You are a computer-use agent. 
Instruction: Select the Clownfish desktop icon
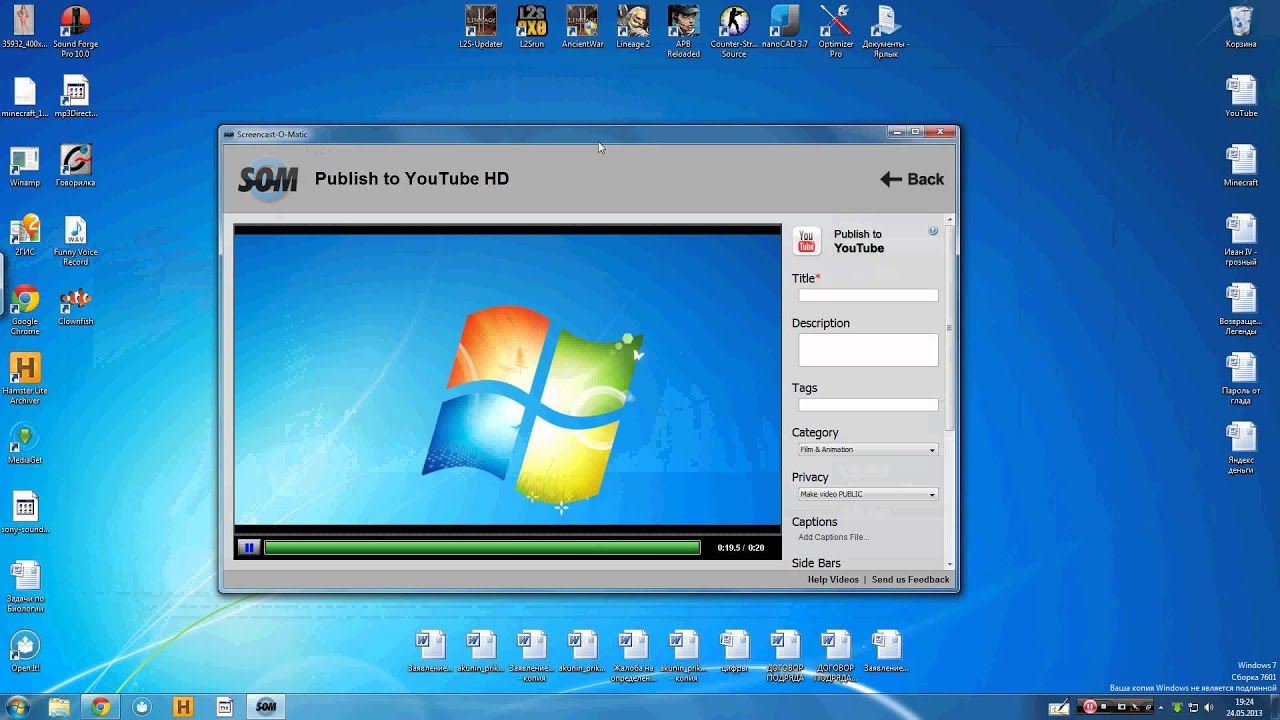[76, 306]
